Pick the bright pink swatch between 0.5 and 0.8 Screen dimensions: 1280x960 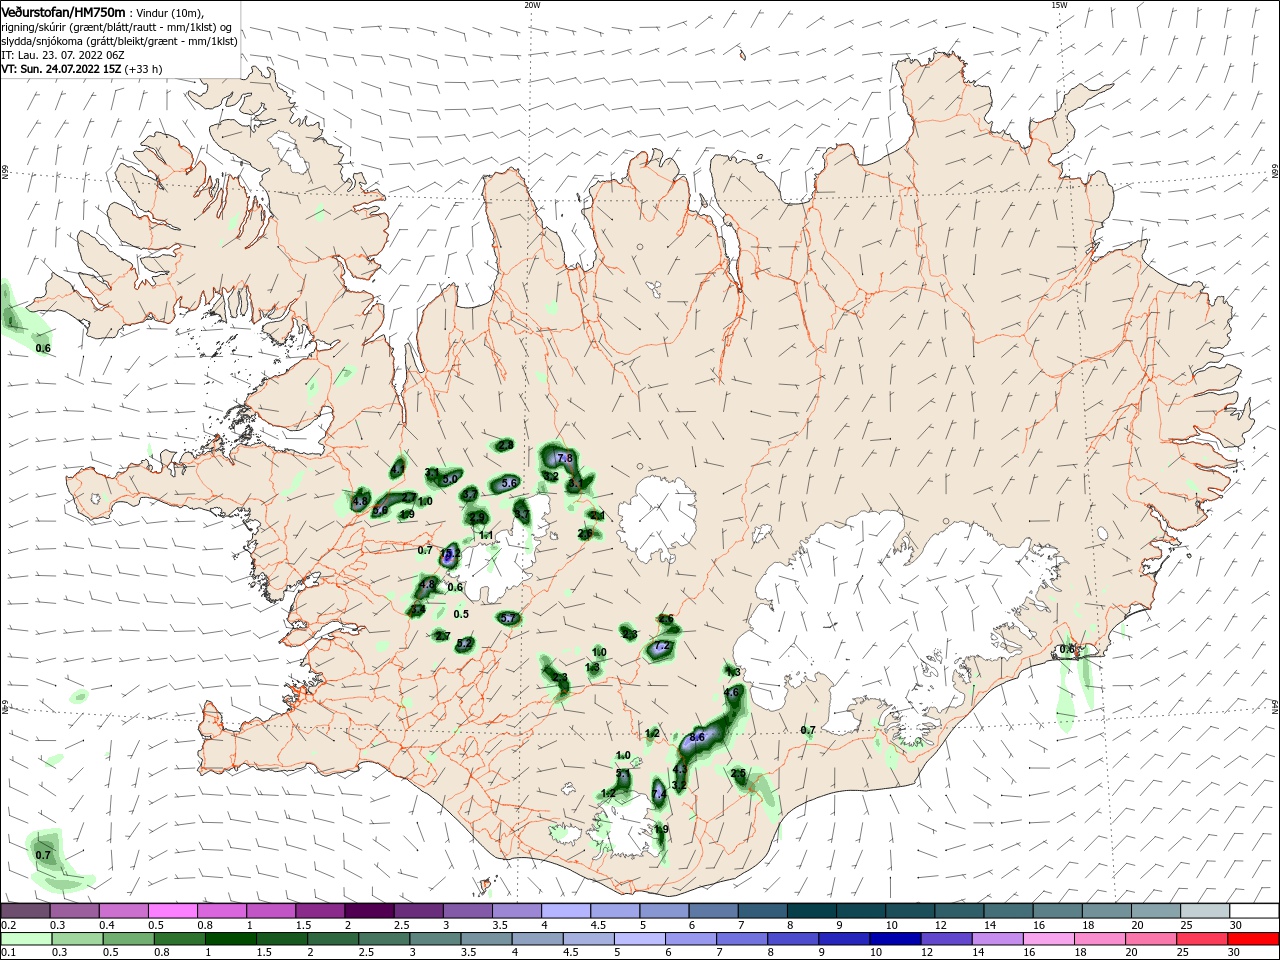point(173,910)
